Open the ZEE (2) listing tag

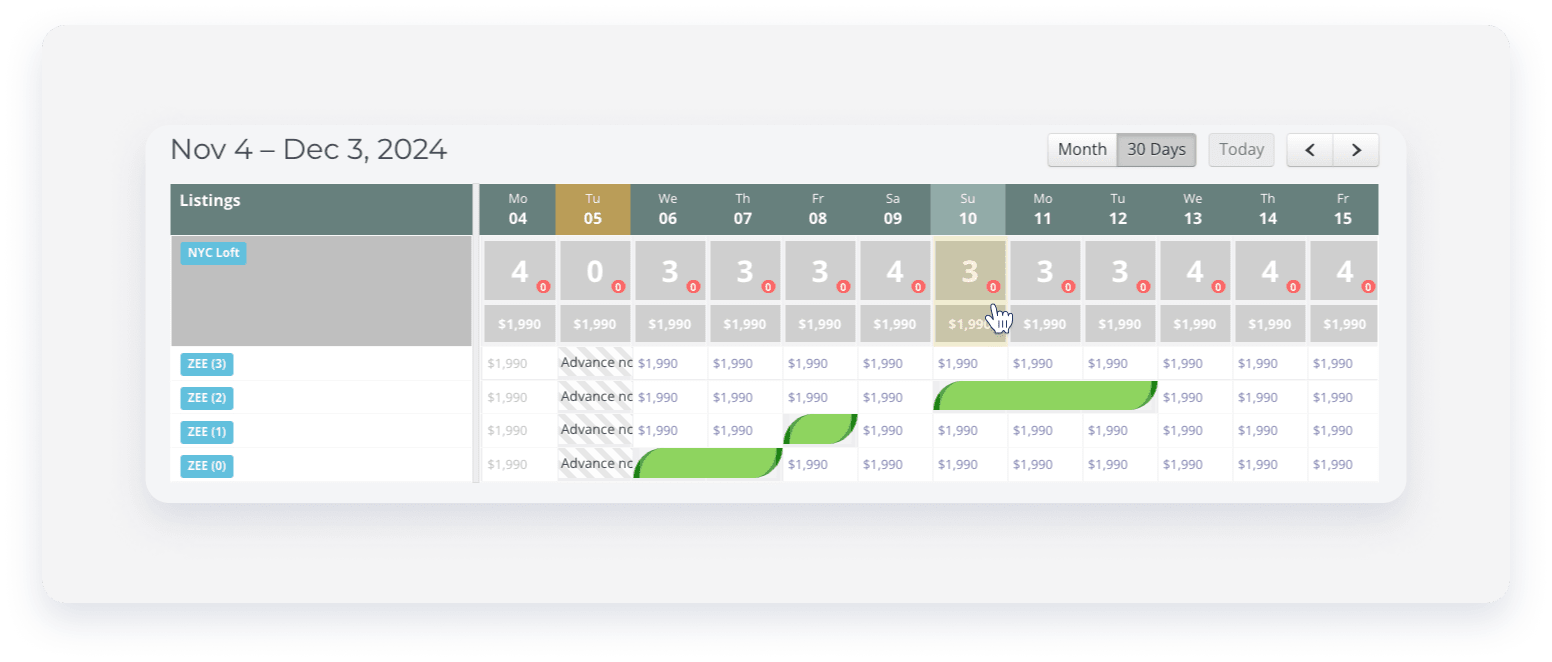point(207,398)
